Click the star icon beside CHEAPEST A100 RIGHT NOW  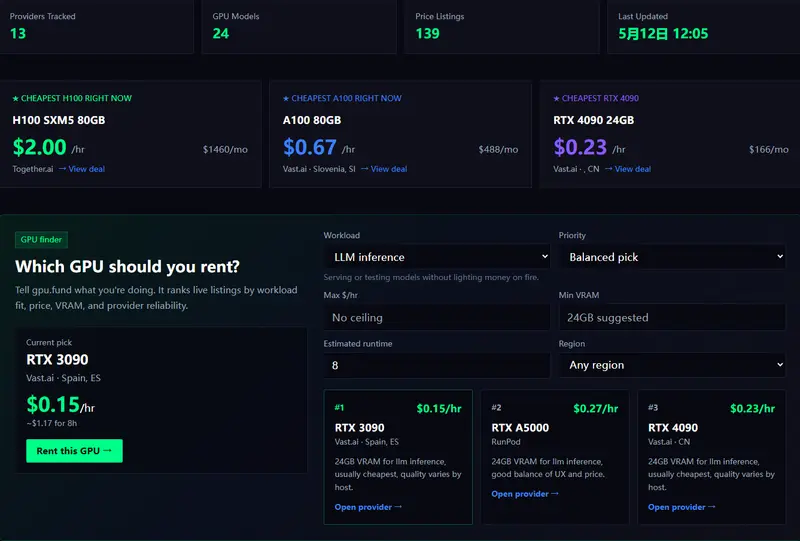(x=286, y=99)
